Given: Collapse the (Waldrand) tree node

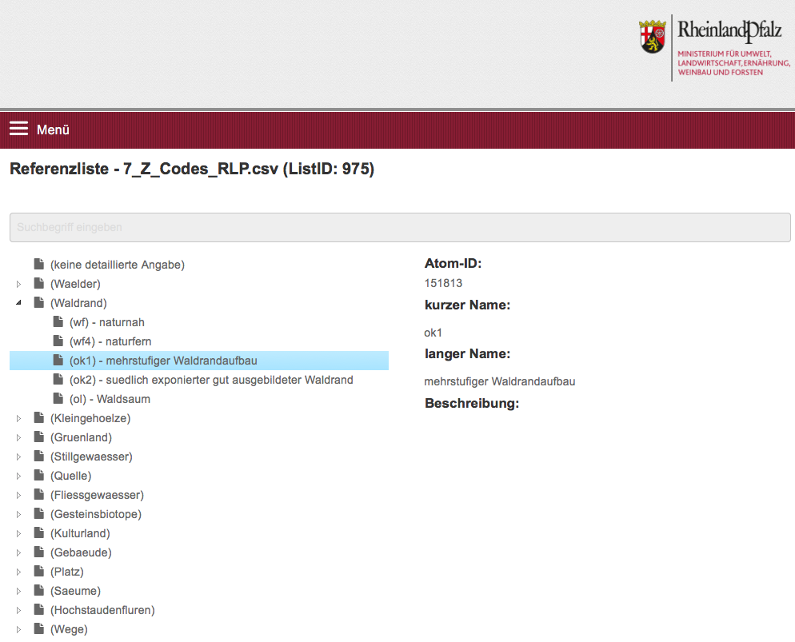Looking at the screenshot, I should pyautogui.click(x=19, y=303).
